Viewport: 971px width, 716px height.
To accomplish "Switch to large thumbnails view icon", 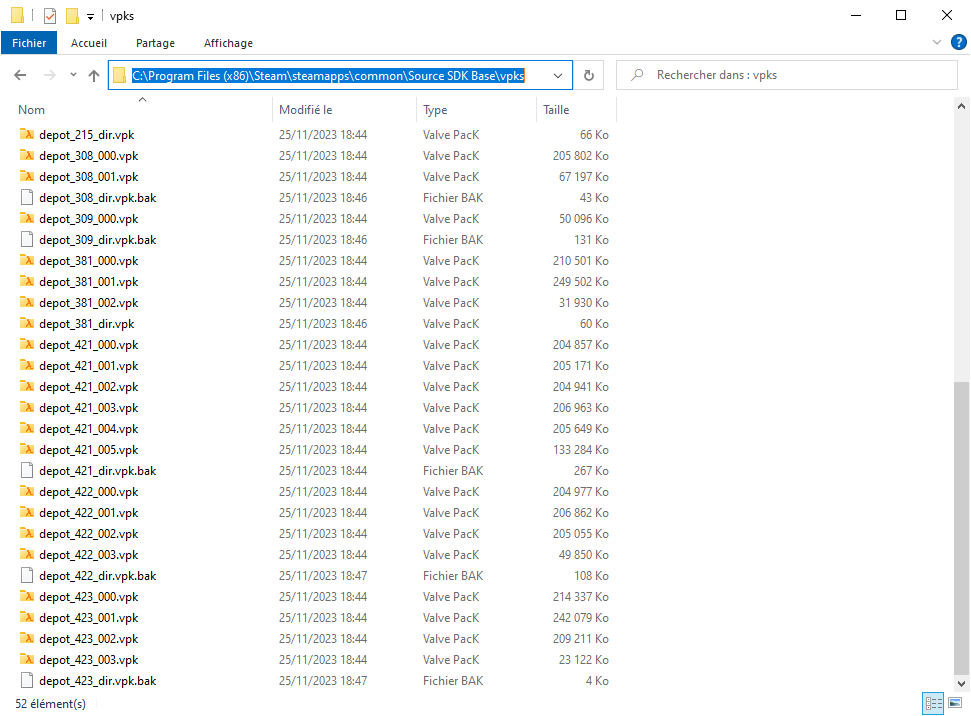I will pyautogui.click(x=955, y=703).
